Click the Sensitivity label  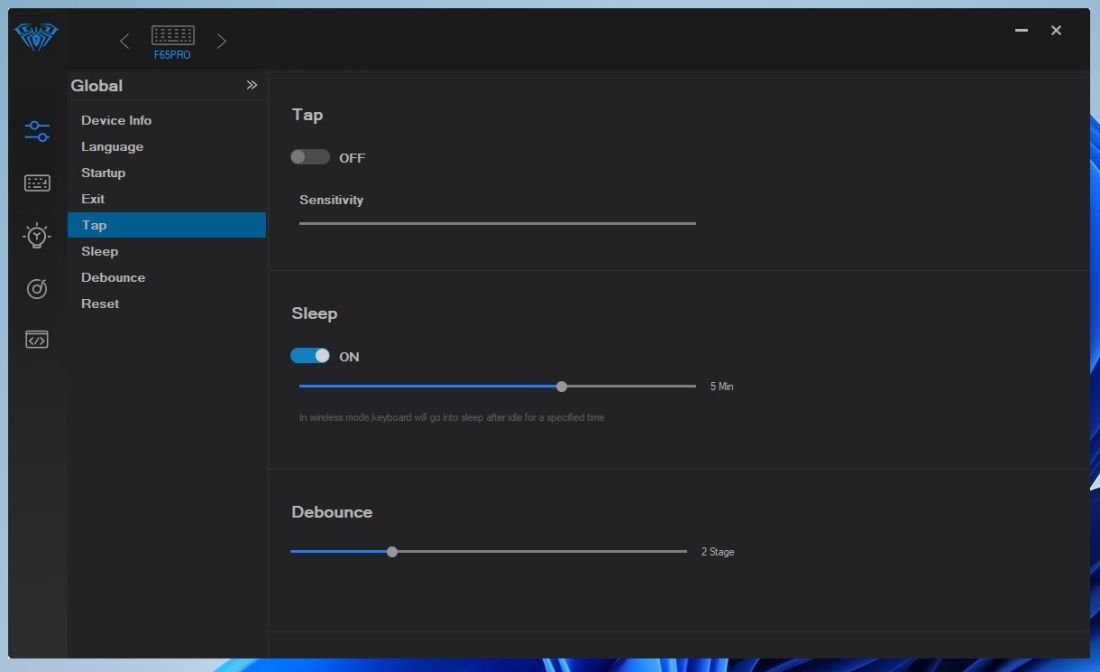pyautogui.click(x=331, y=200)
